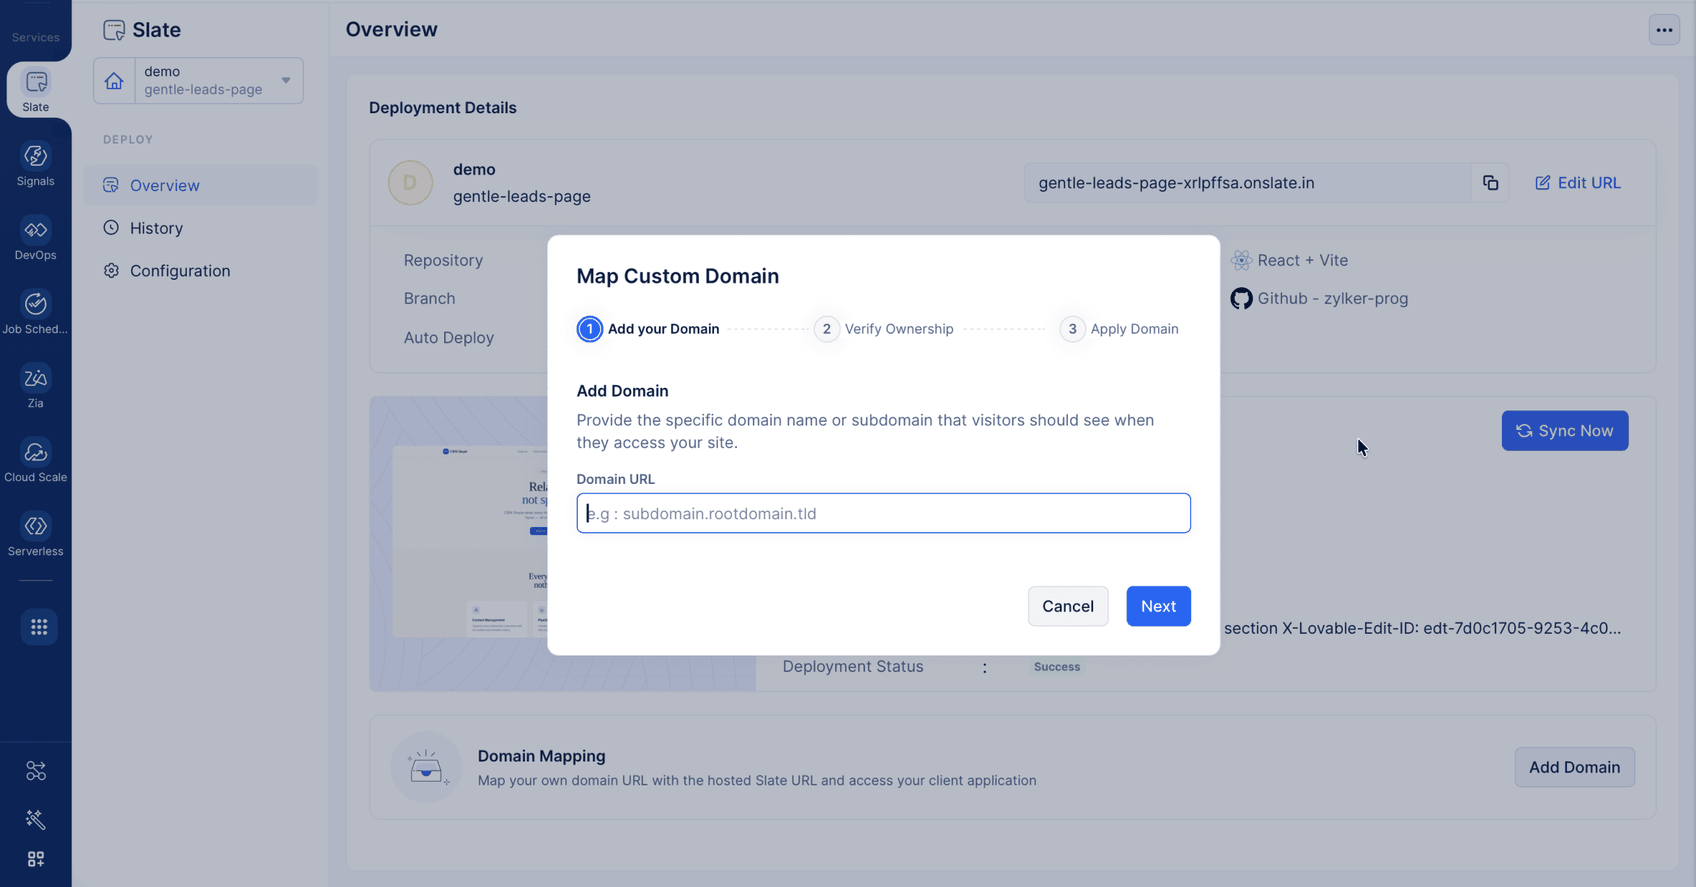Click the Auto Deploy label
The height and width of the screenshot is (887, 1696).
tap(449, 338)
